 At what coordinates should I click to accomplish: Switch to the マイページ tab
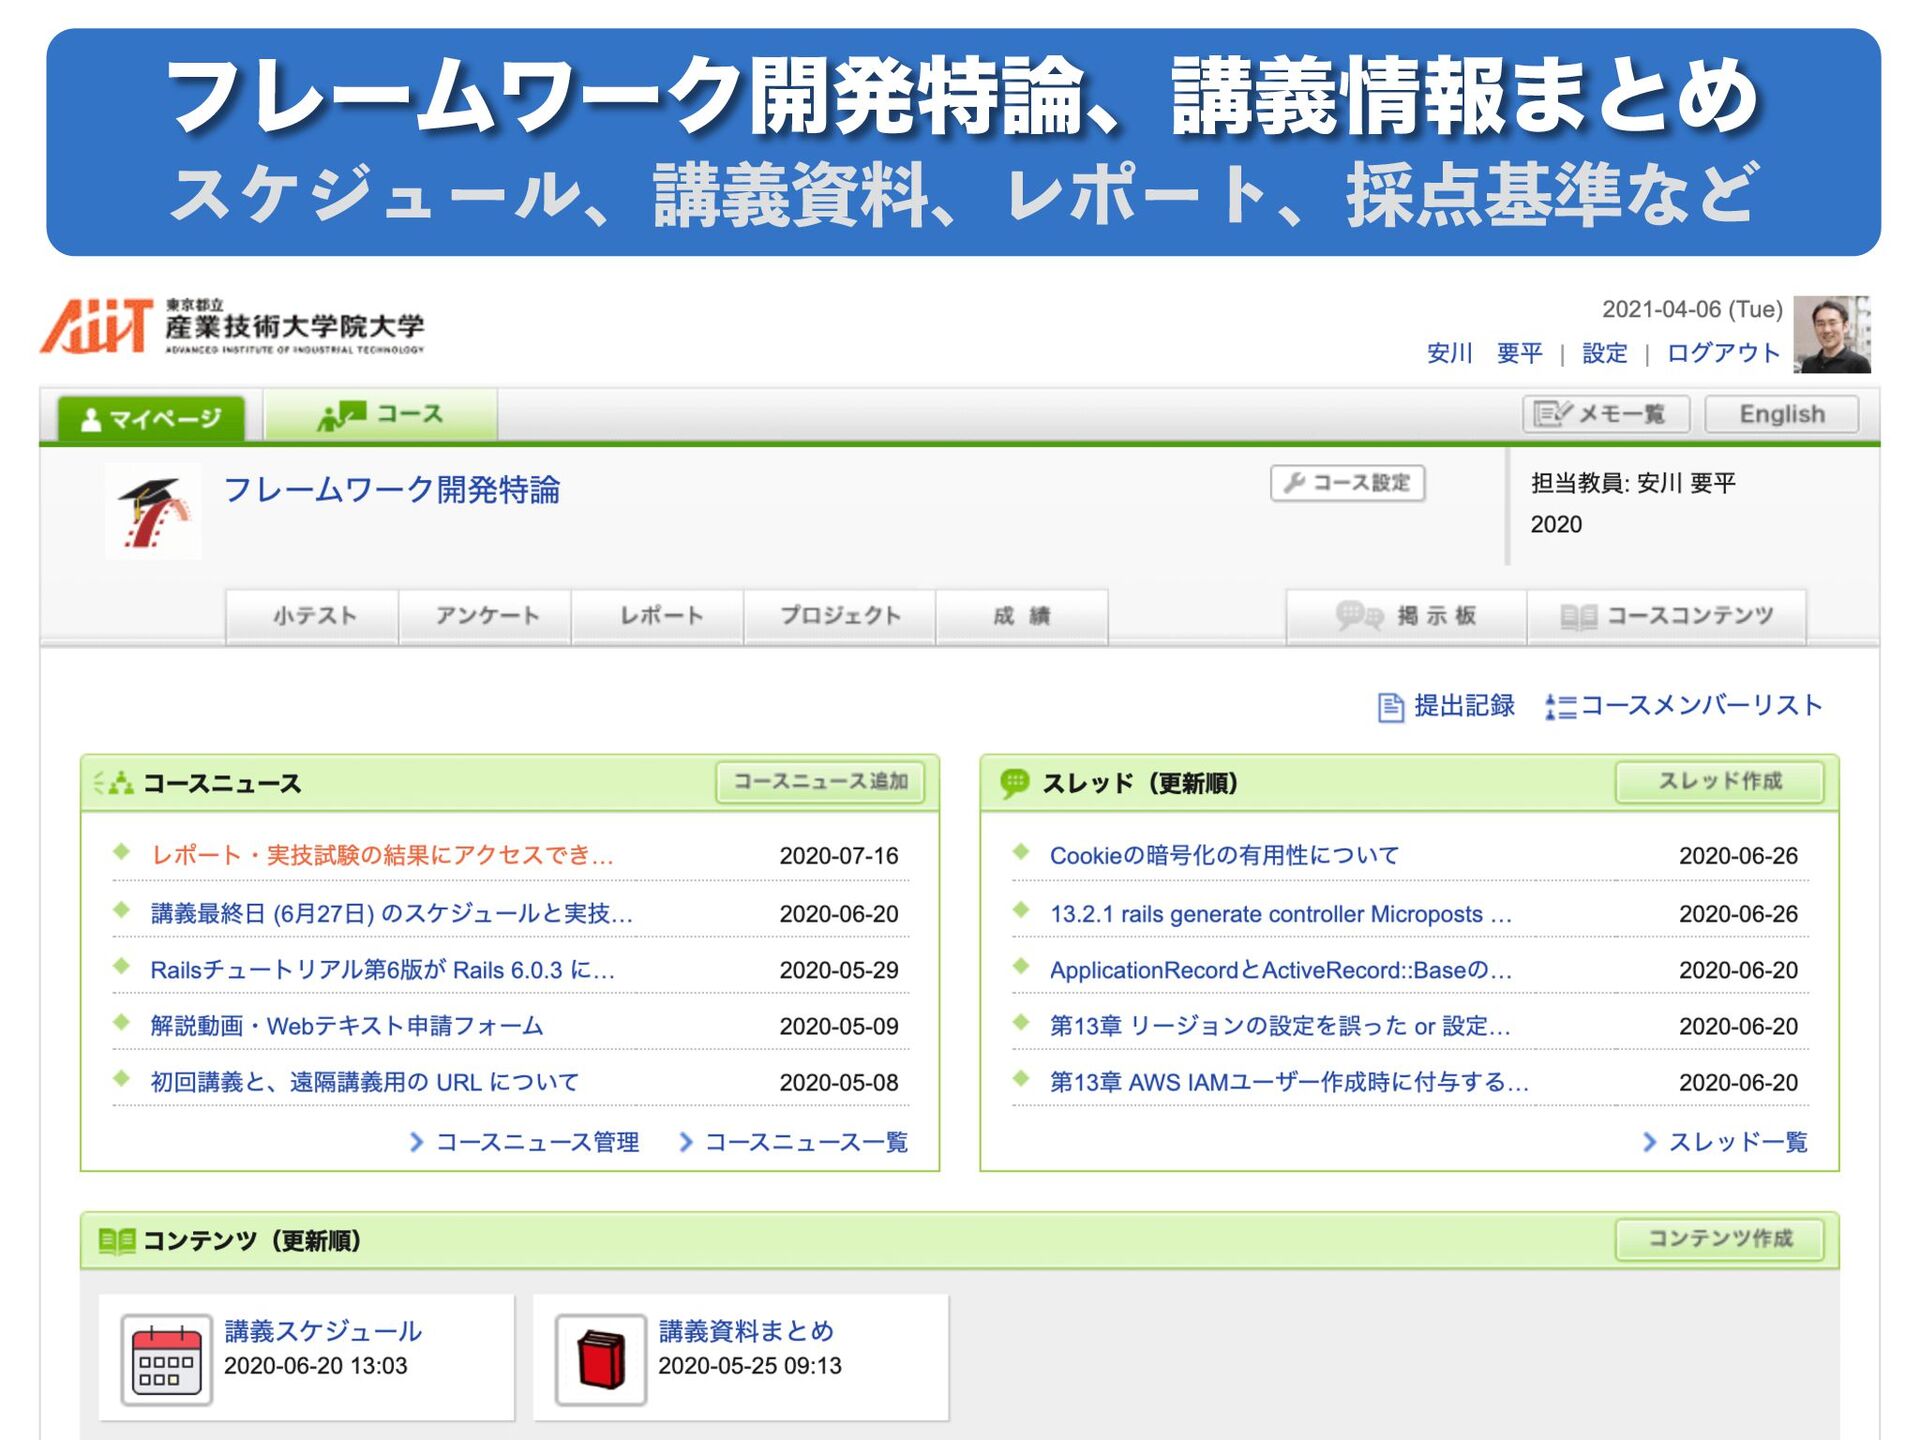tap(151, 418)
